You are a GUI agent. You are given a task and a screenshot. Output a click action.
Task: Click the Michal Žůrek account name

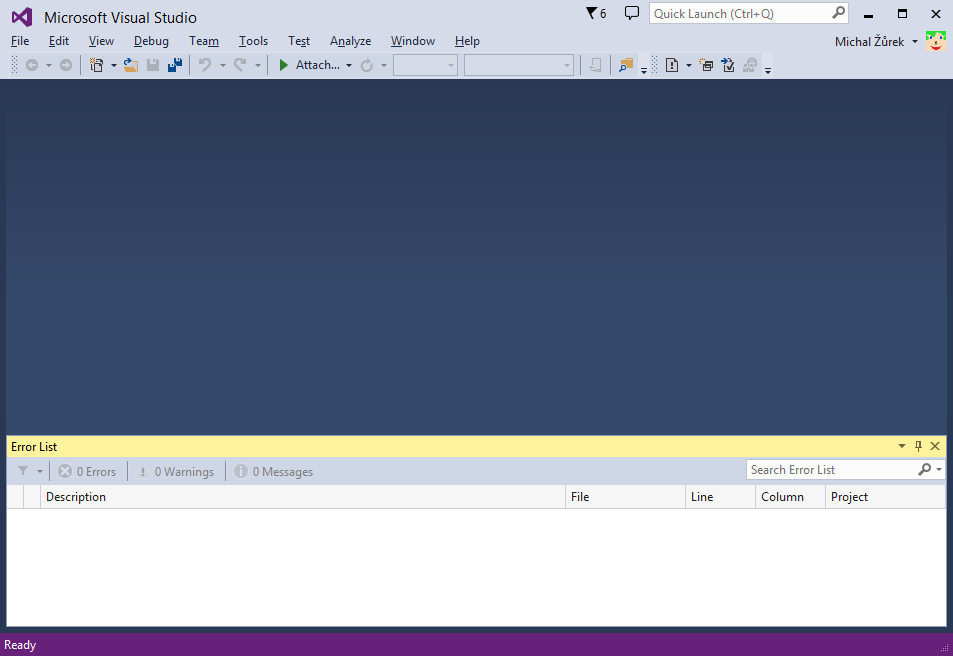tap(869, 41)
